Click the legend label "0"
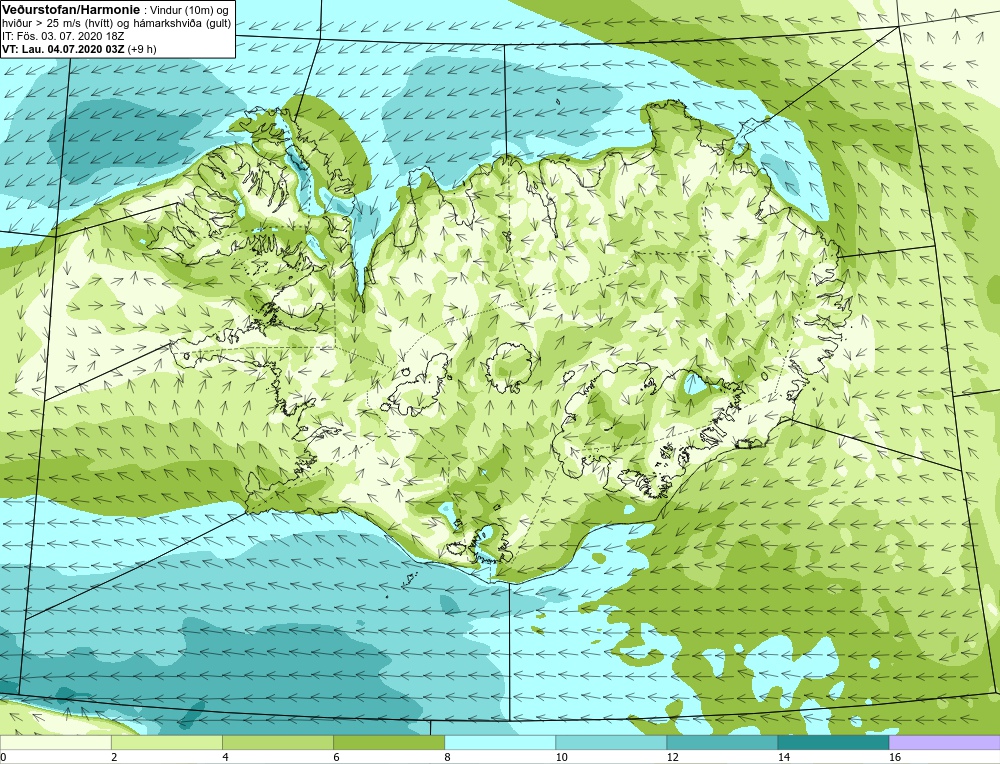Screen dimensions: 1000x764 tap(4, 757)
